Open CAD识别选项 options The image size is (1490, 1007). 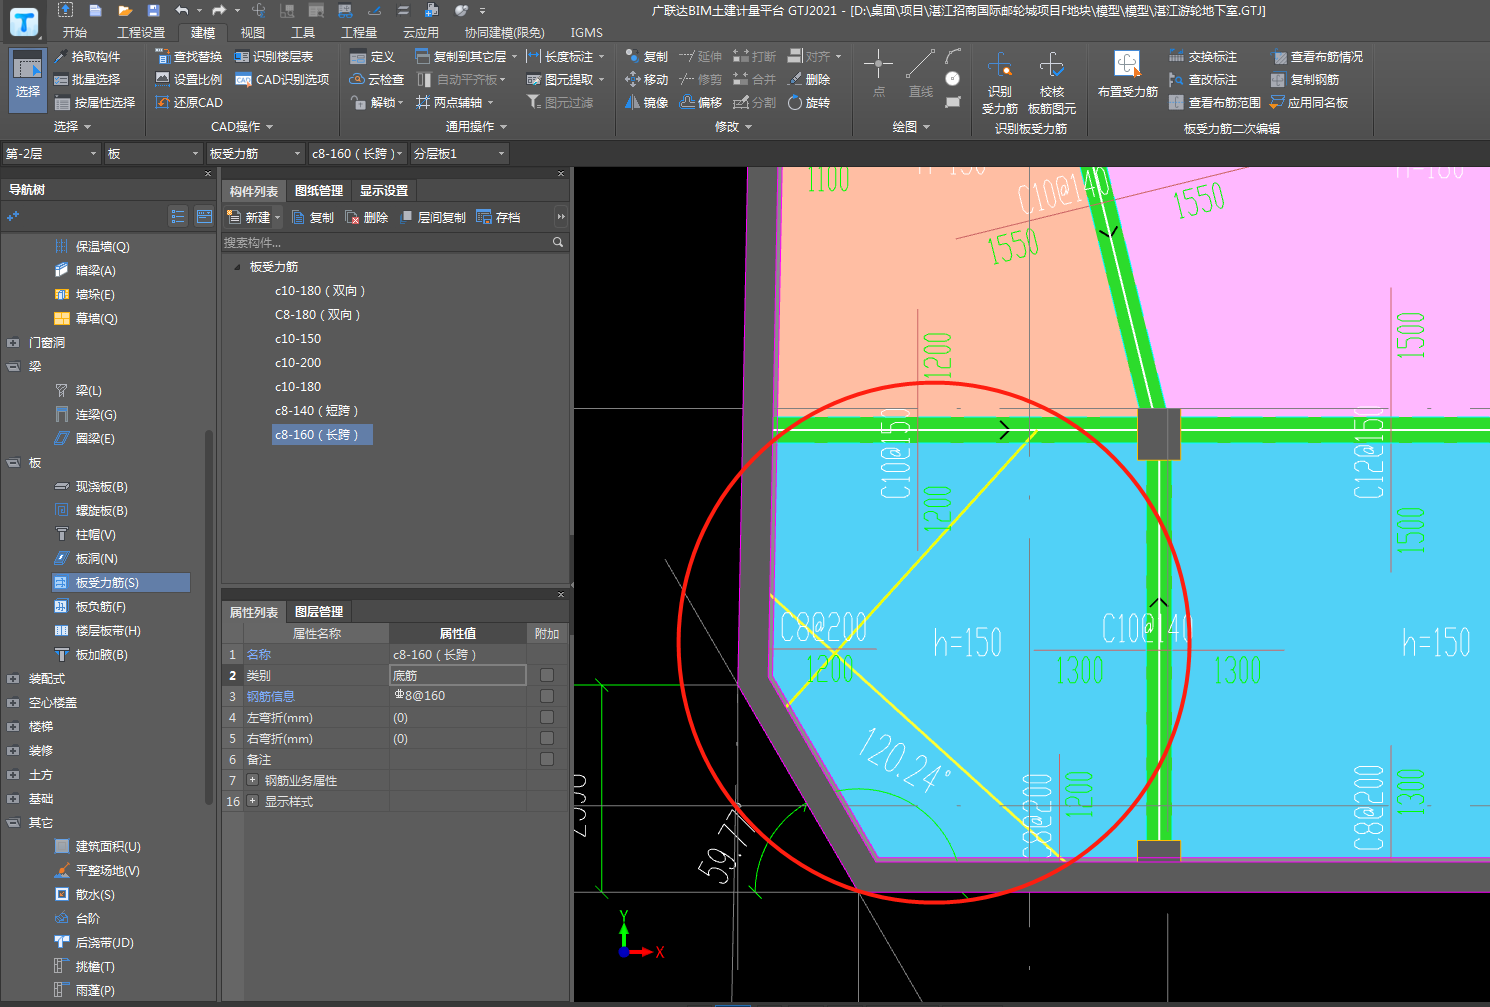pyautogui.click(x=282, y=80)
